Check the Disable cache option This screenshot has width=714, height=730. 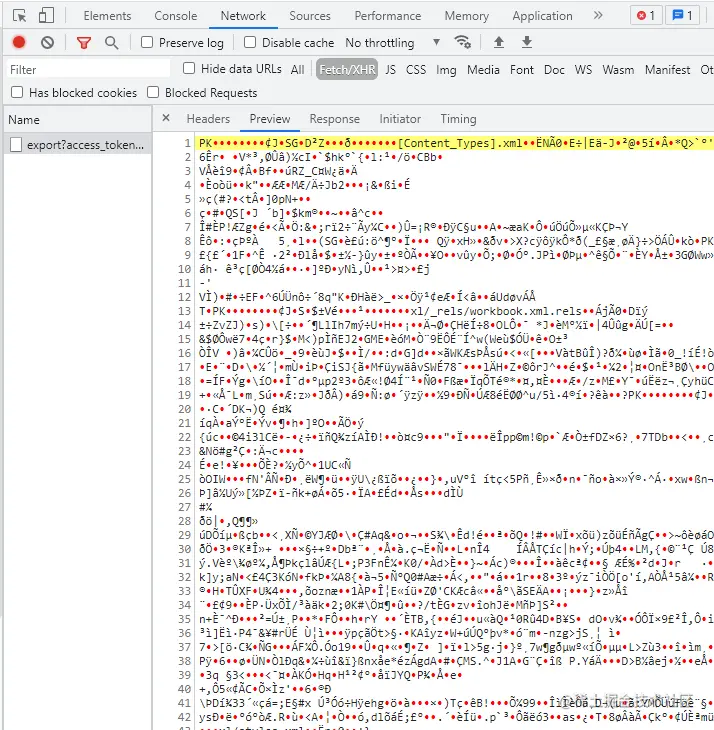click(x=250, y=42)
